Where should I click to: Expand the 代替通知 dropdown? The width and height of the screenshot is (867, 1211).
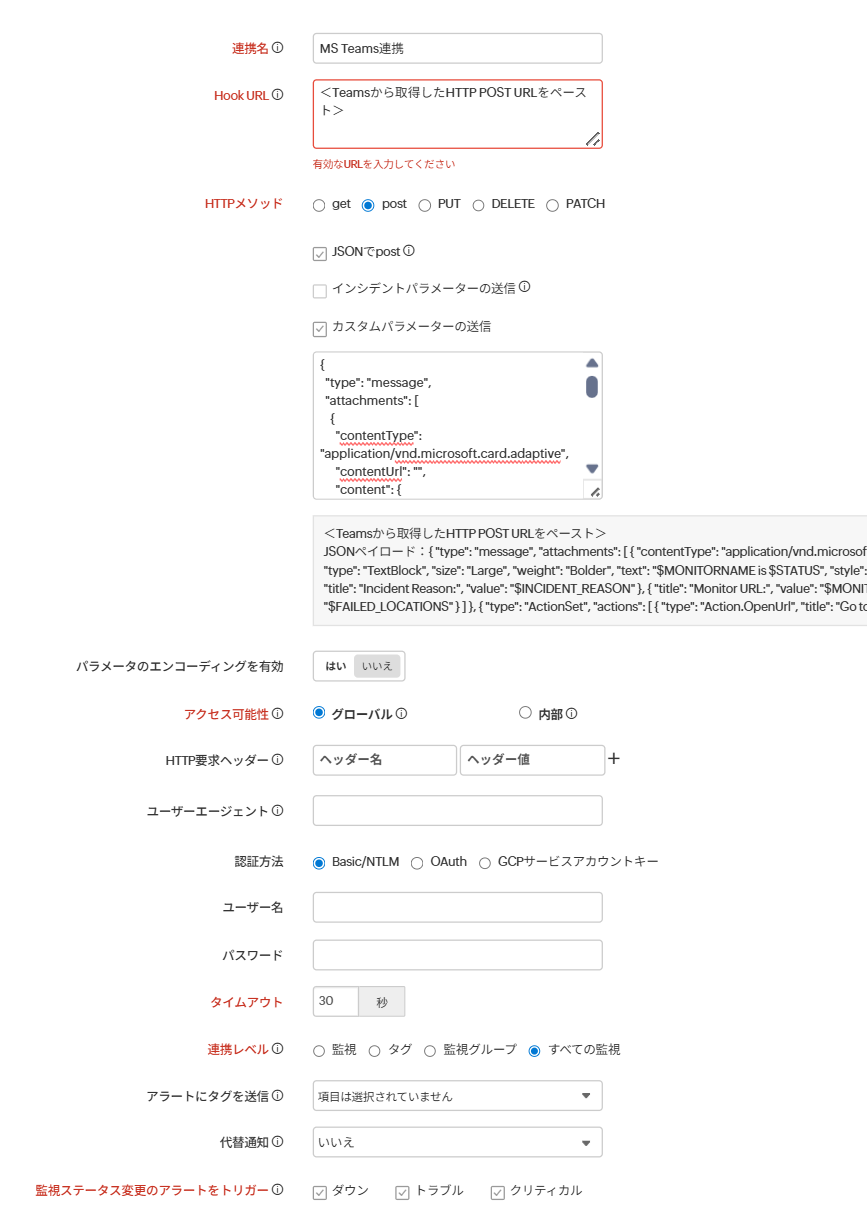(457, 1142)
